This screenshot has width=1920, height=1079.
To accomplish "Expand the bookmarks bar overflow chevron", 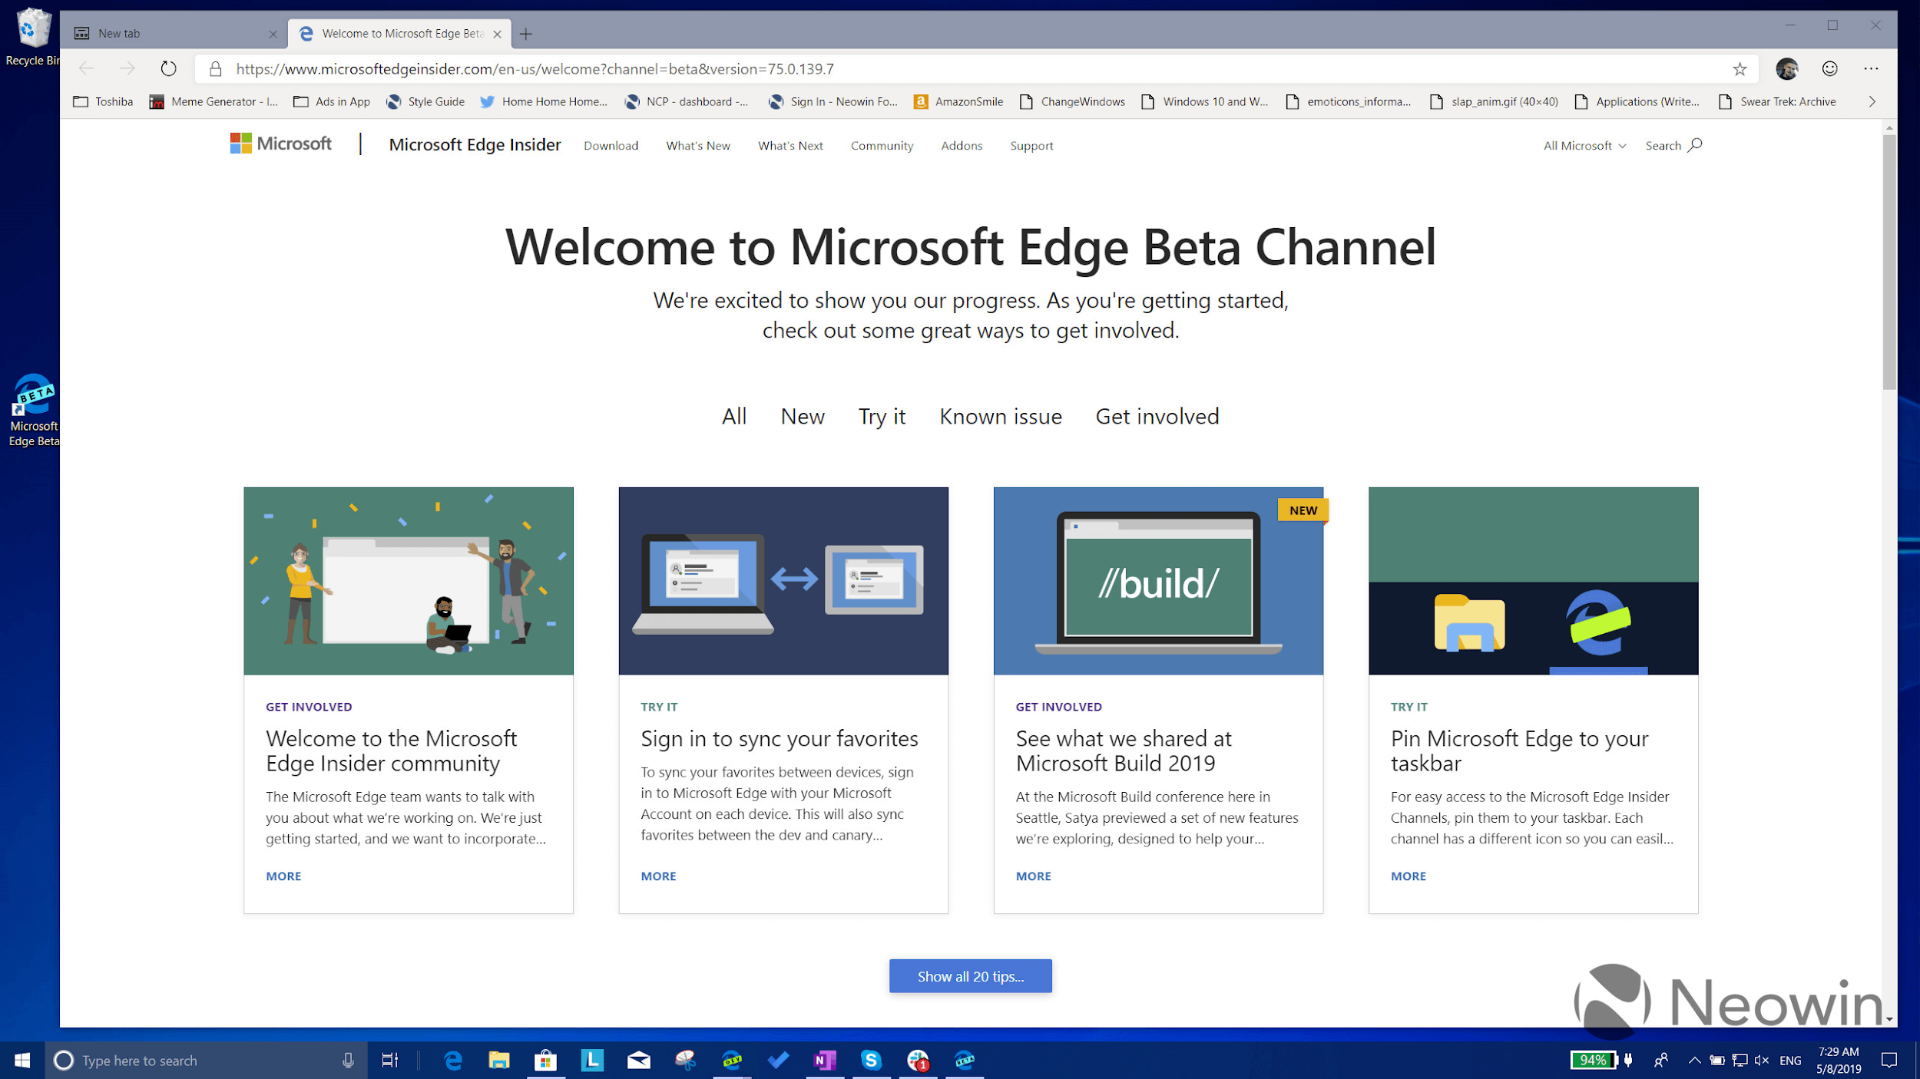I will [1872, 102].
